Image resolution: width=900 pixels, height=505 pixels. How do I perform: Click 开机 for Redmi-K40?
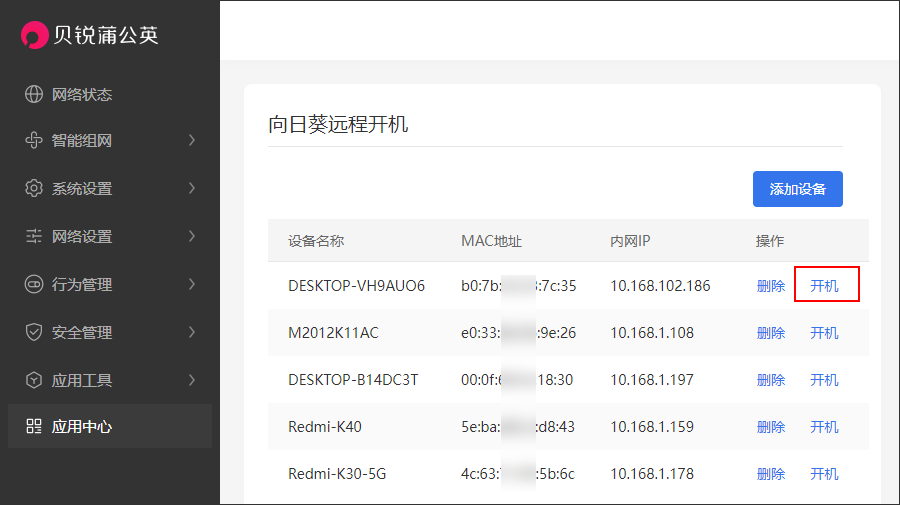tap(824, 427)
